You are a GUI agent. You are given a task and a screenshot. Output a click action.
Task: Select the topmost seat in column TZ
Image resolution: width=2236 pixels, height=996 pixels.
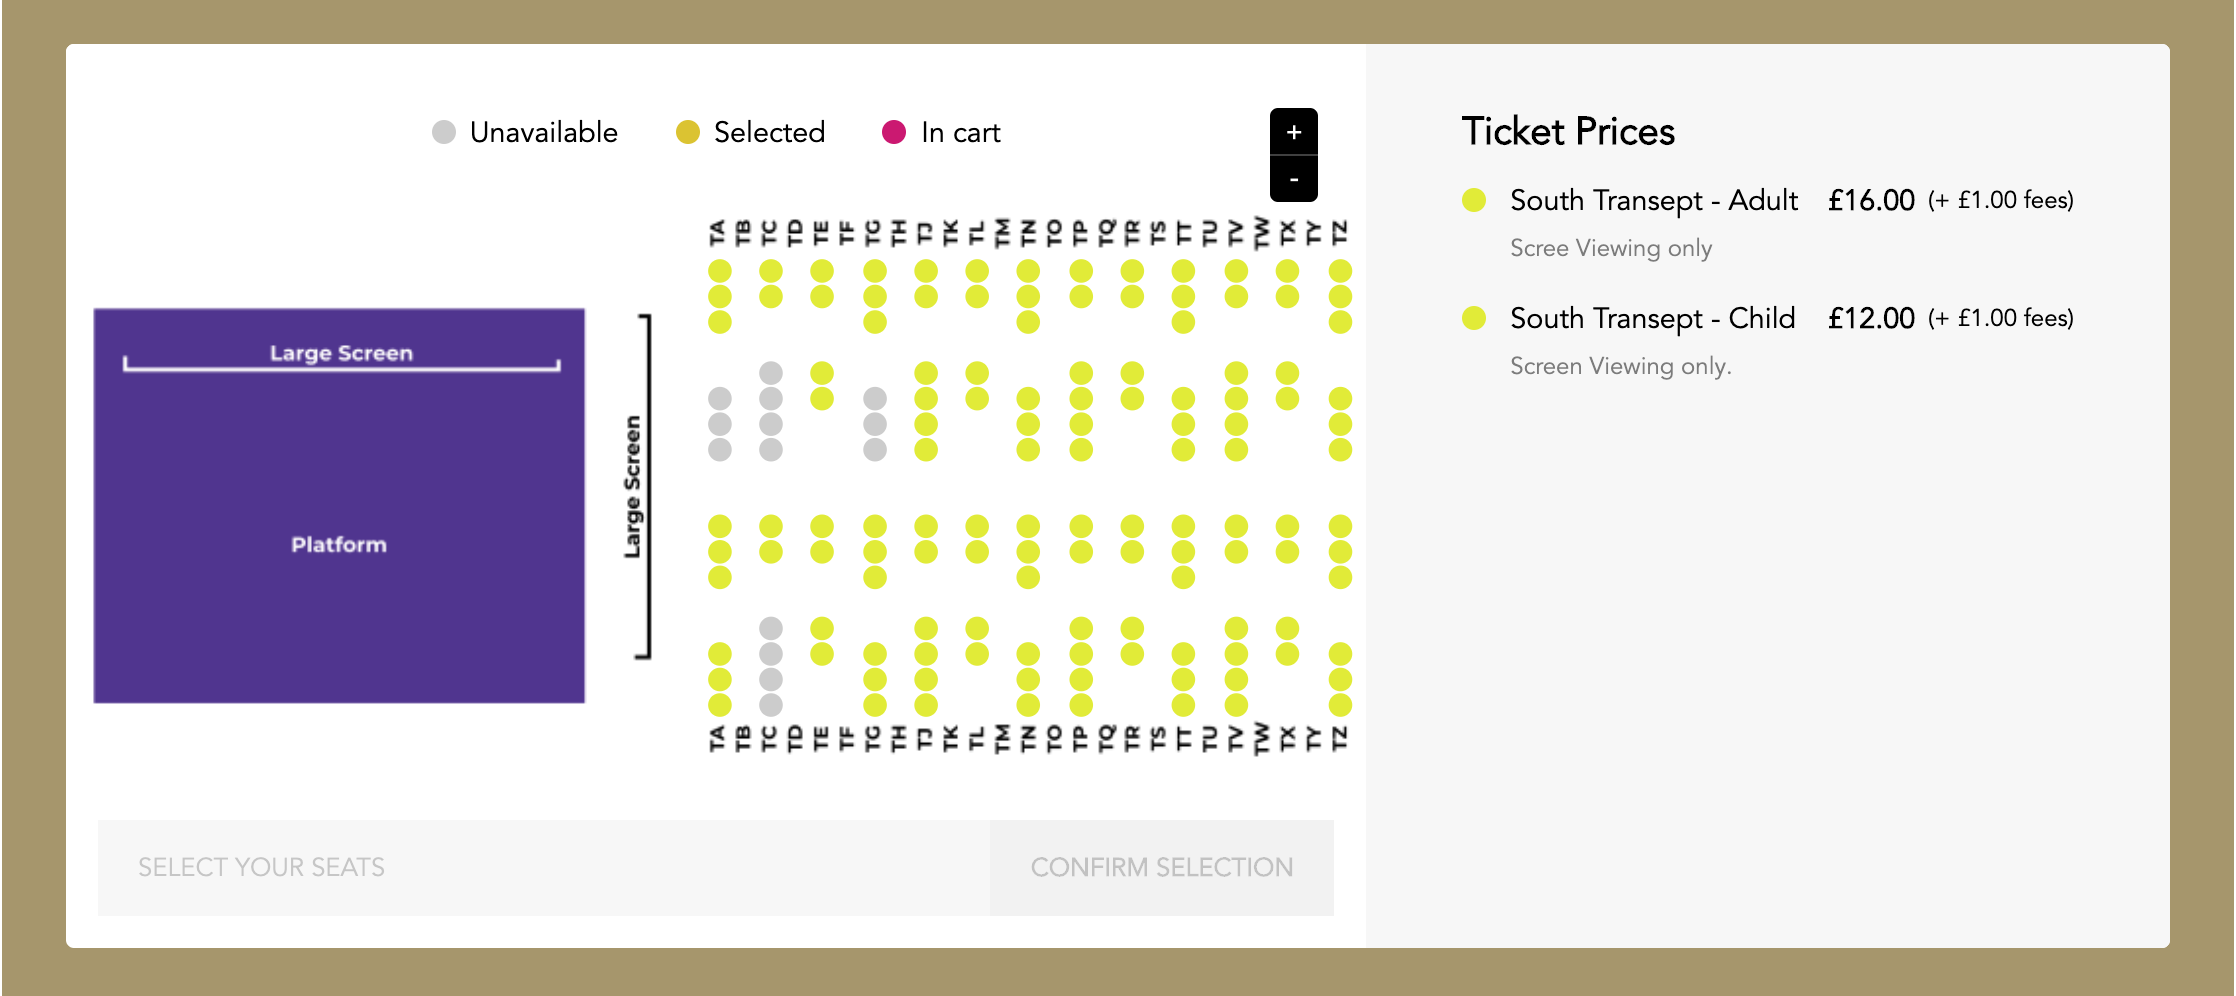[1340, 271]
